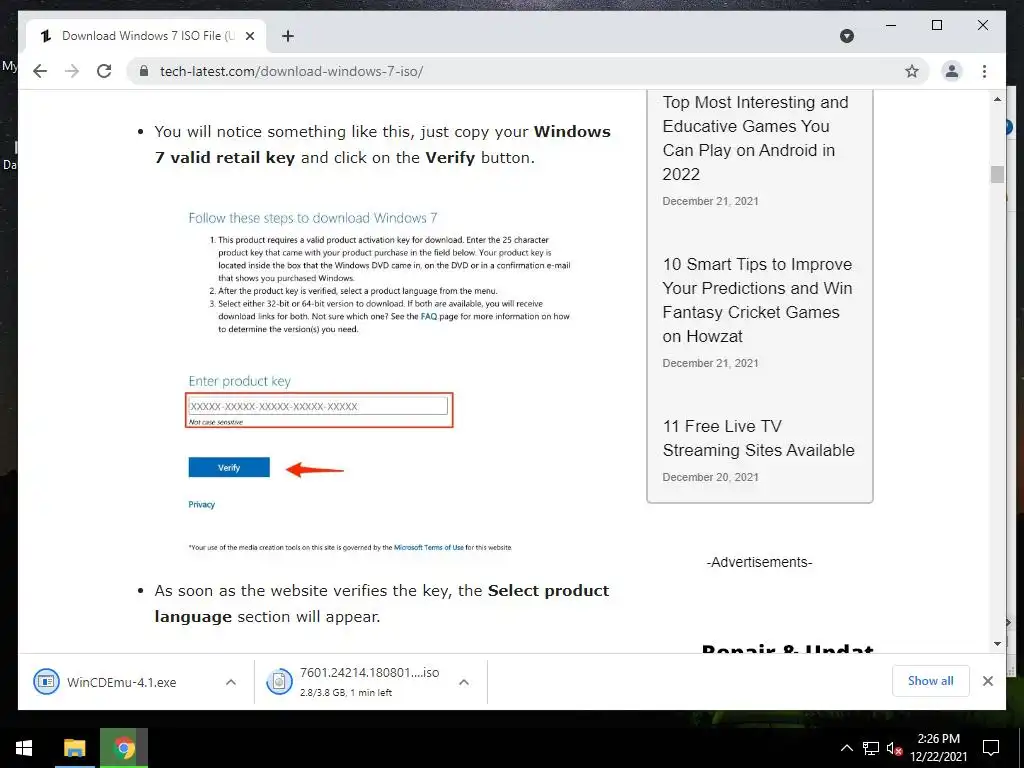Click the forward navigation arrow
Image resolution: width=1024 pixels, height=768 pixels.
pyautogui.click(x=72, y=71)
